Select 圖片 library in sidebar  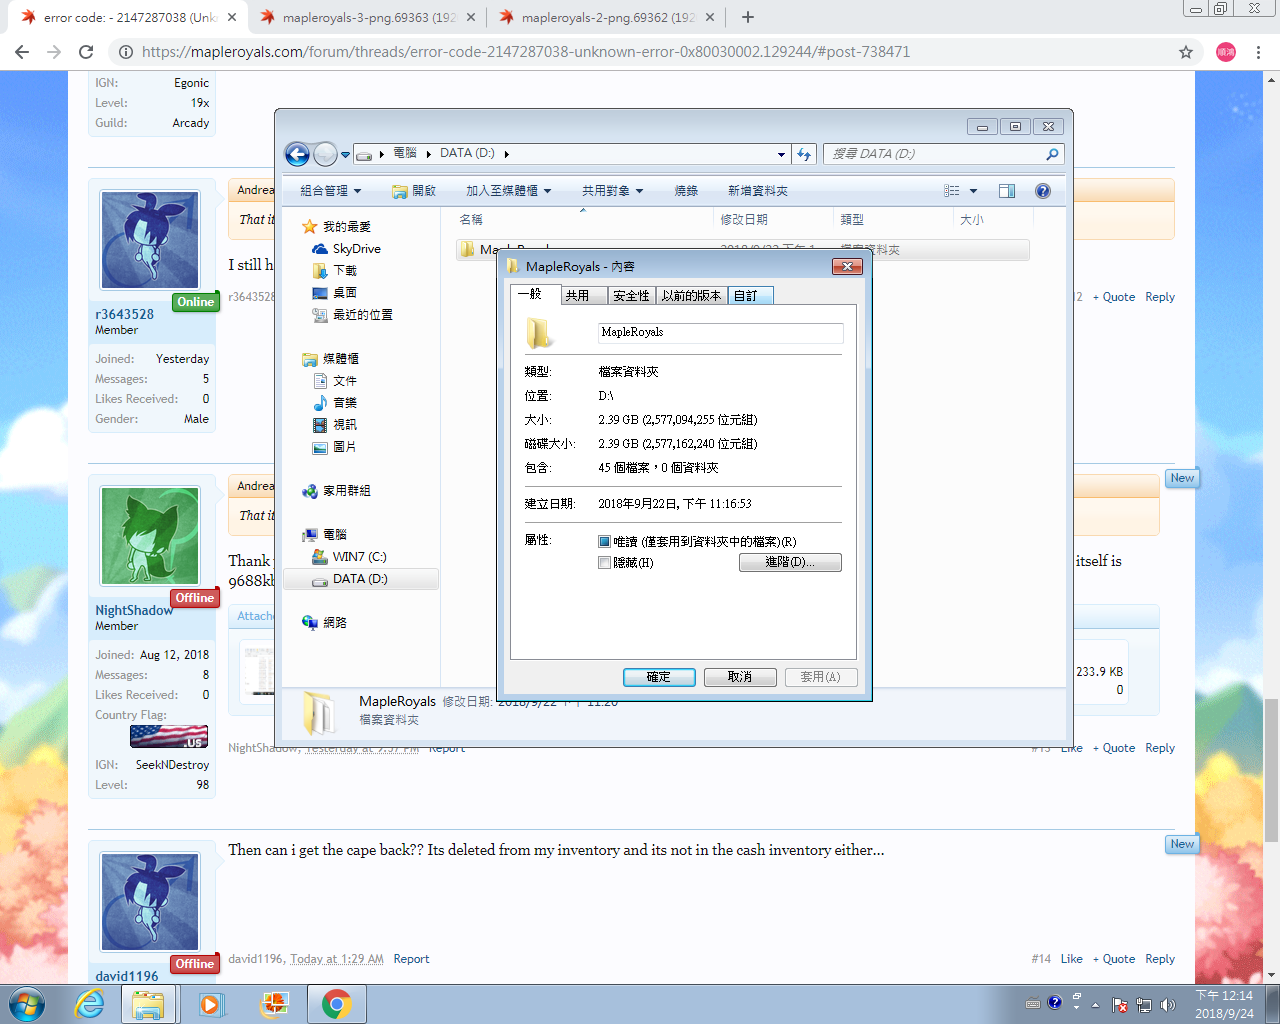[344, 447]
